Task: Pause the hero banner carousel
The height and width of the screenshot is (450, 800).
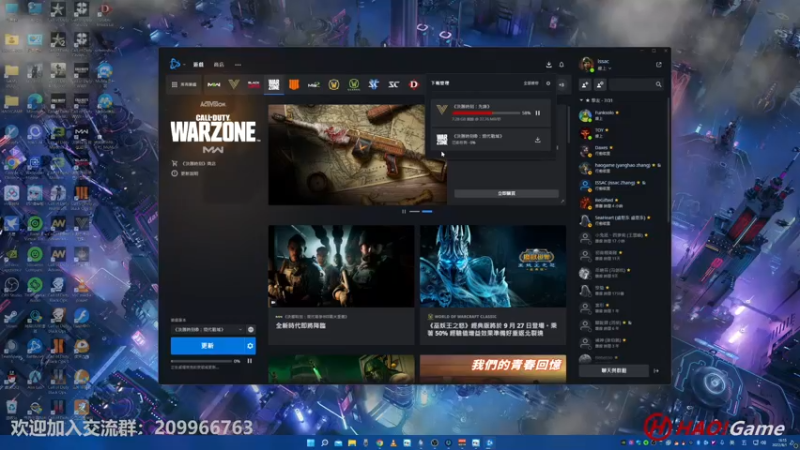Action: 404,211
